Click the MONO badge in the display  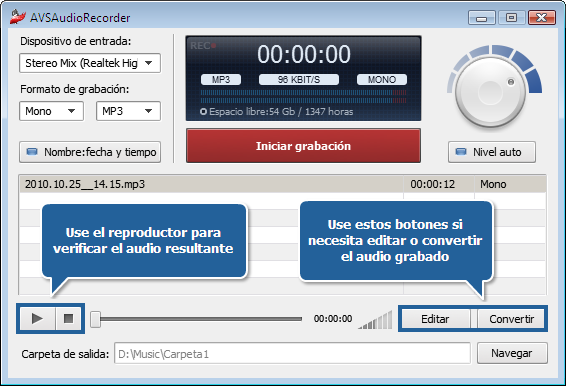(x=382, y=79)
